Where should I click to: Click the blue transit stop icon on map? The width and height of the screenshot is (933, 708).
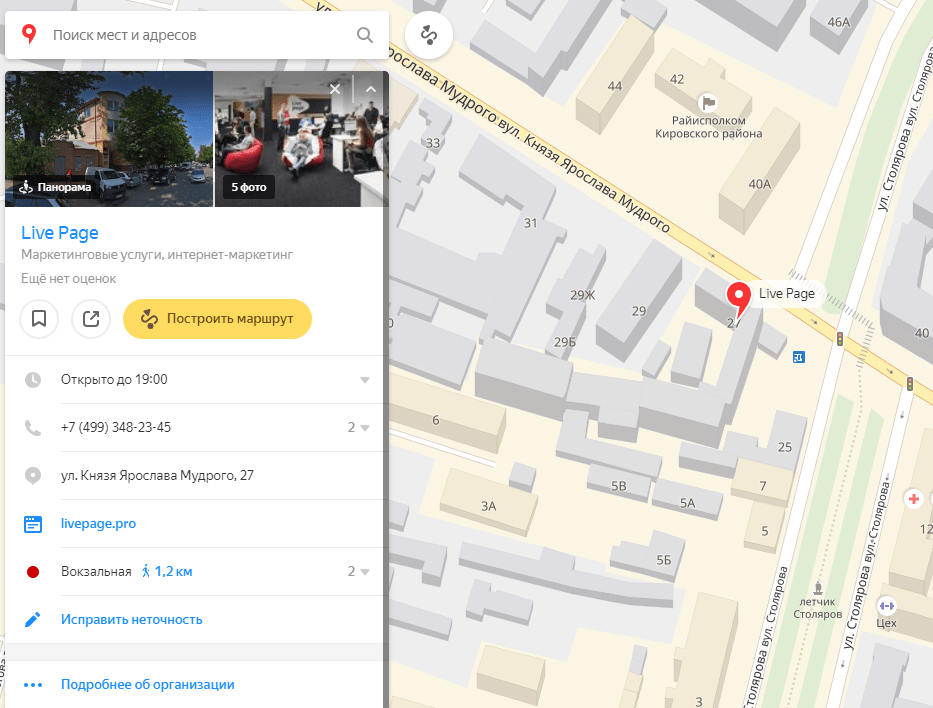click(799, 357)
